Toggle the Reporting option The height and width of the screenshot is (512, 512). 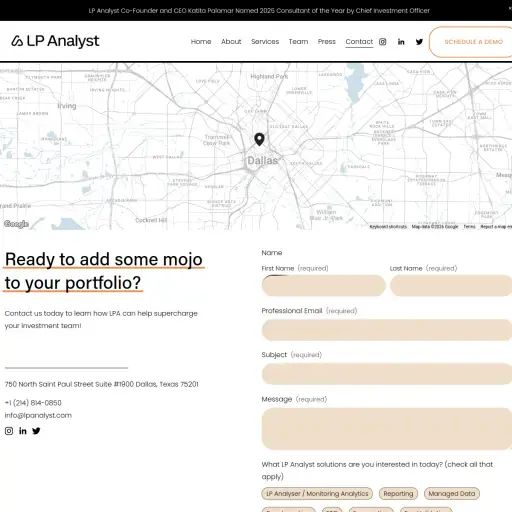[398, 494]
